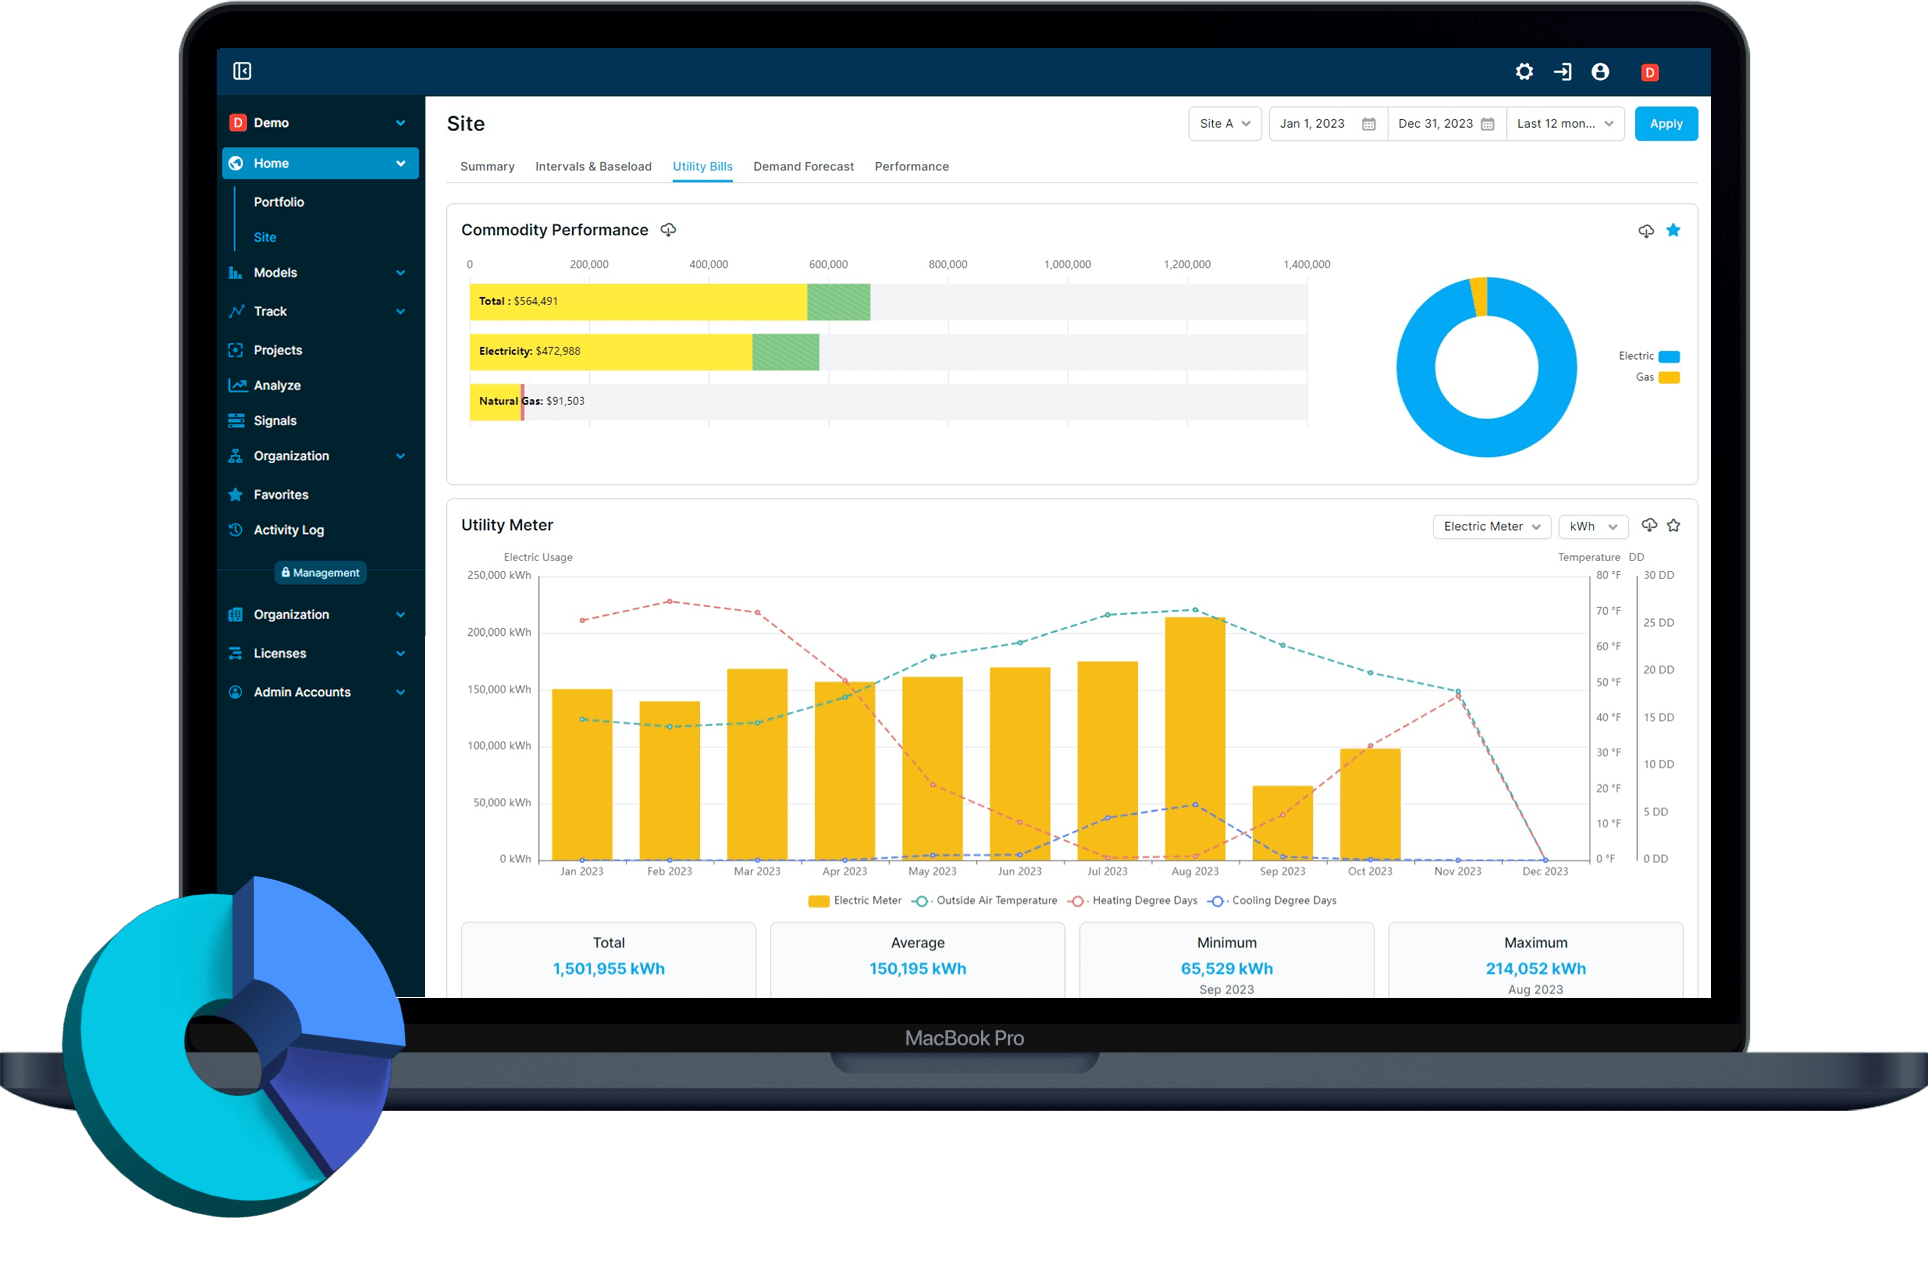The image size is (1928, 1278).
Task: Open the Site A dropdown
Action: point(1225,124)
